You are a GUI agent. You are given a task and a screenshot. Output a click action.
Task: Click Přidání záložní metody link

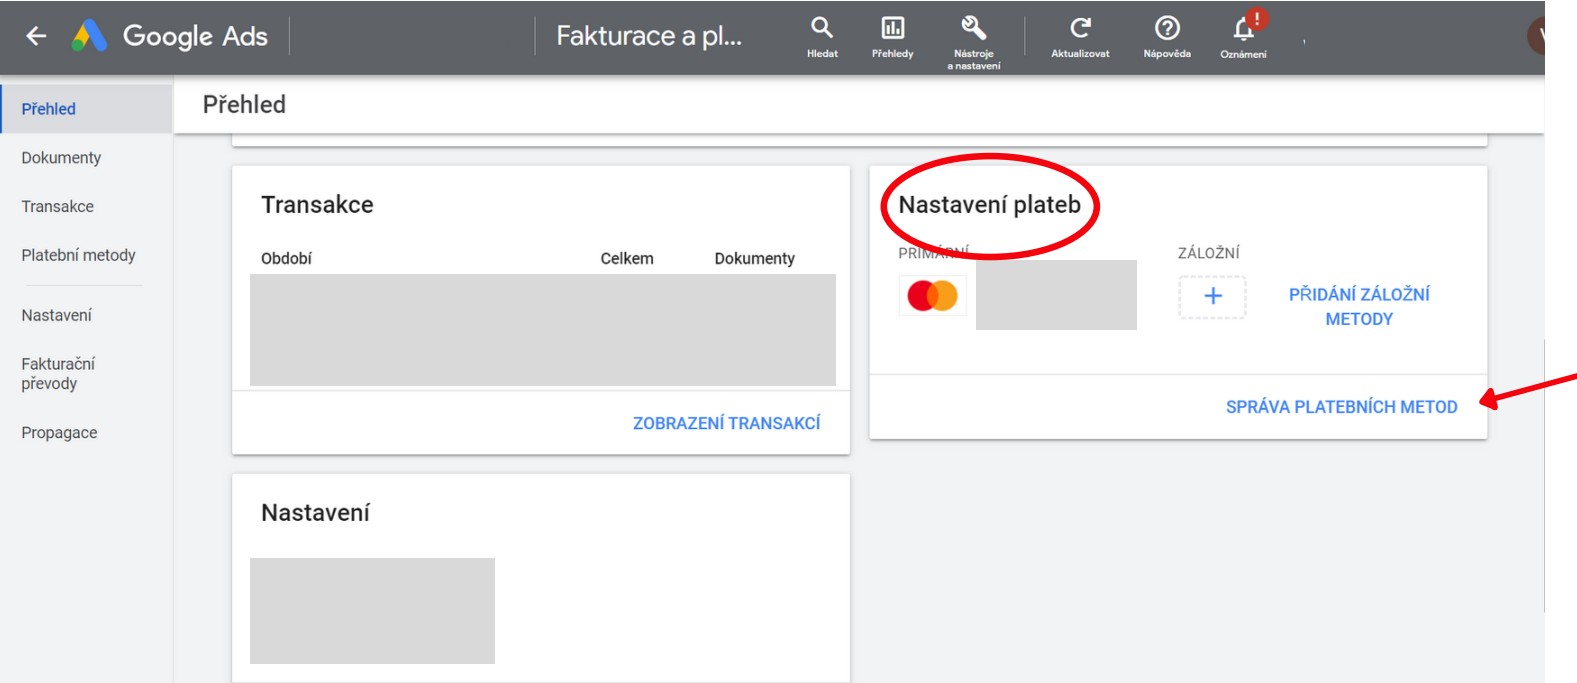pyautogui.click(x=1358, y=307)
